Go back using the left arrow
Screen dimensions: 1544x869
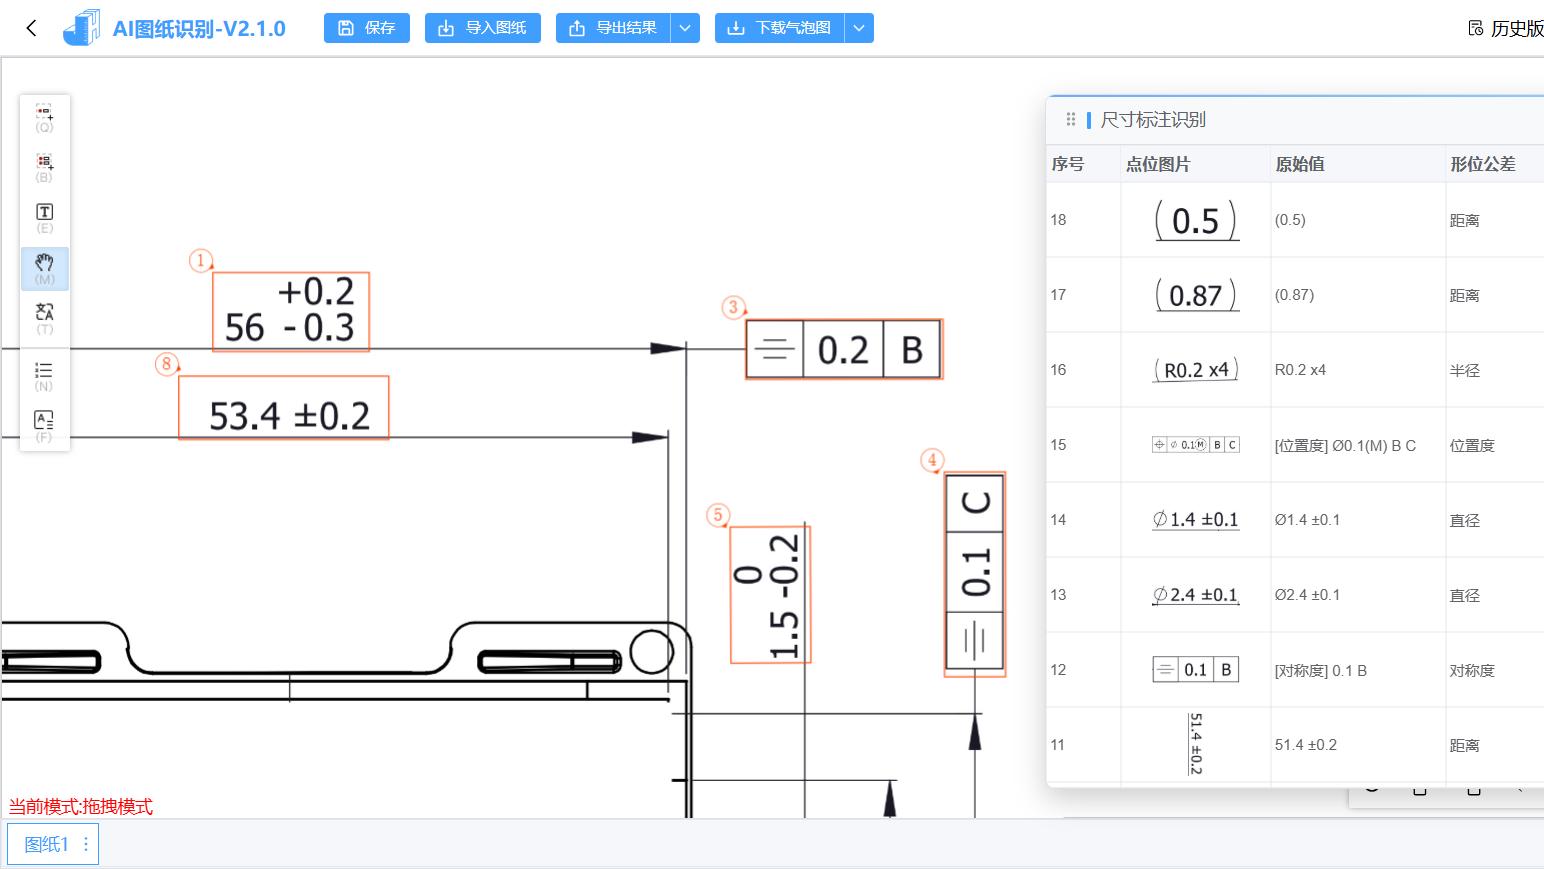(x=31, y=28)
